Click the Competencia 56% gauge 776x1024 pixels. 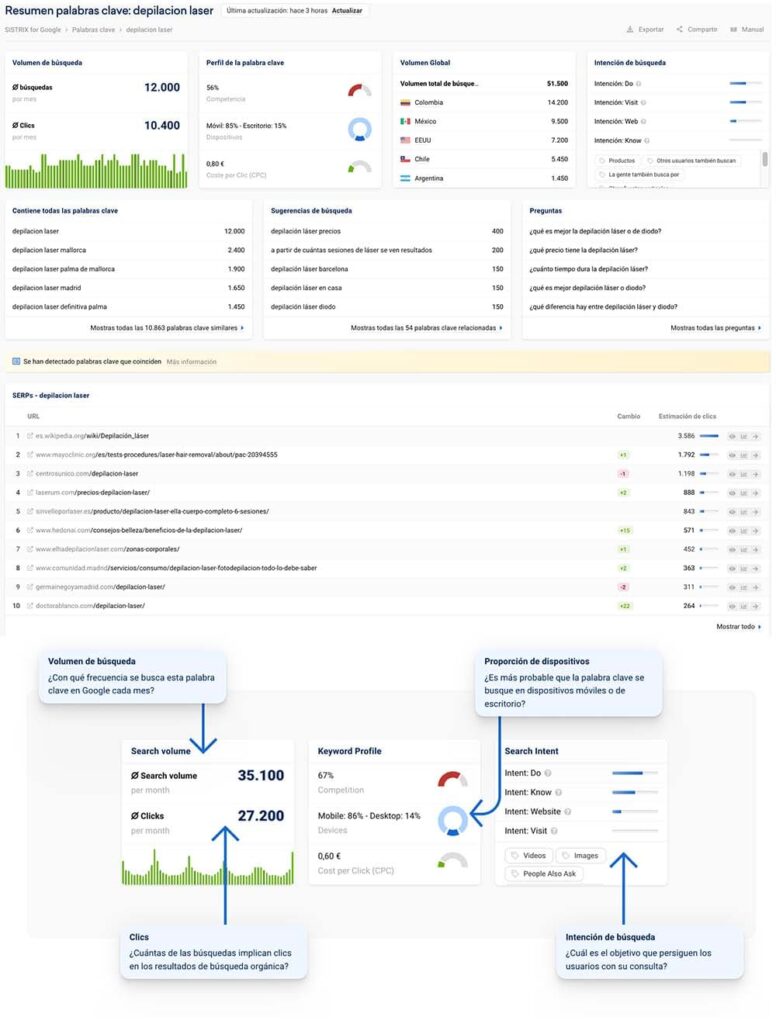tap(359, 90)
